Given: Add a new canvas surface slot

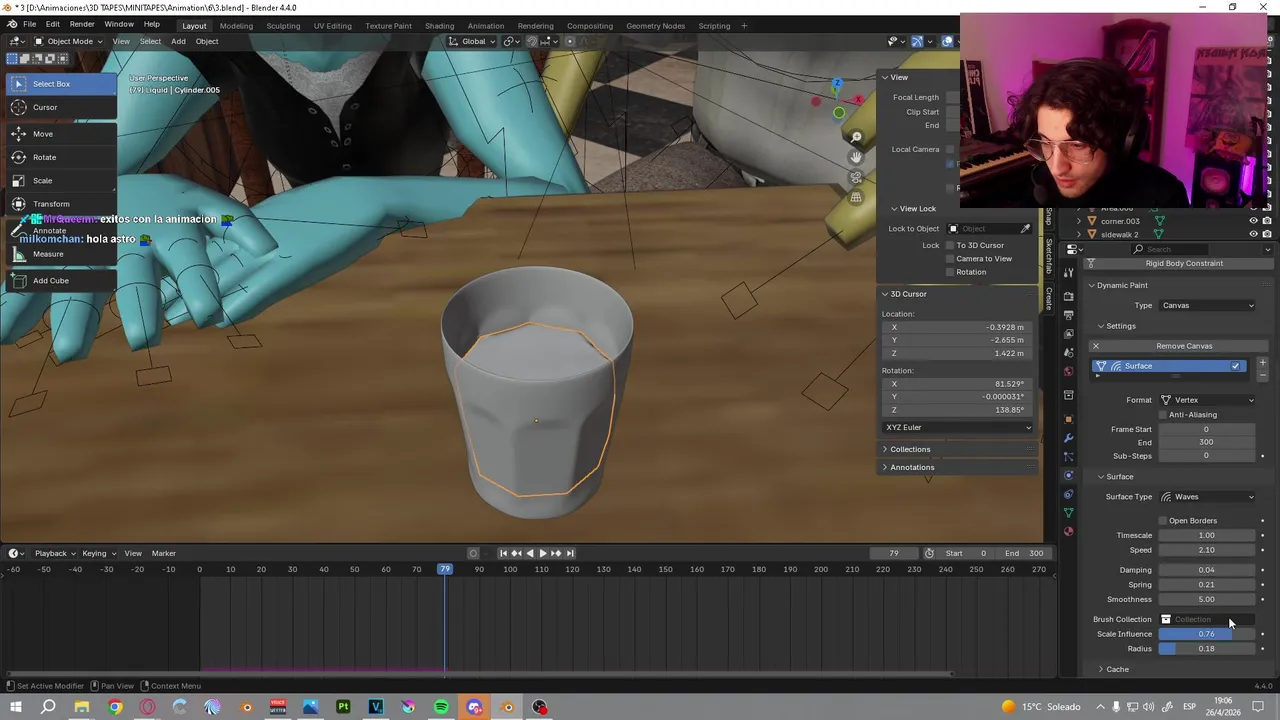Looking at the screenshot, I should click(1262, 363).
